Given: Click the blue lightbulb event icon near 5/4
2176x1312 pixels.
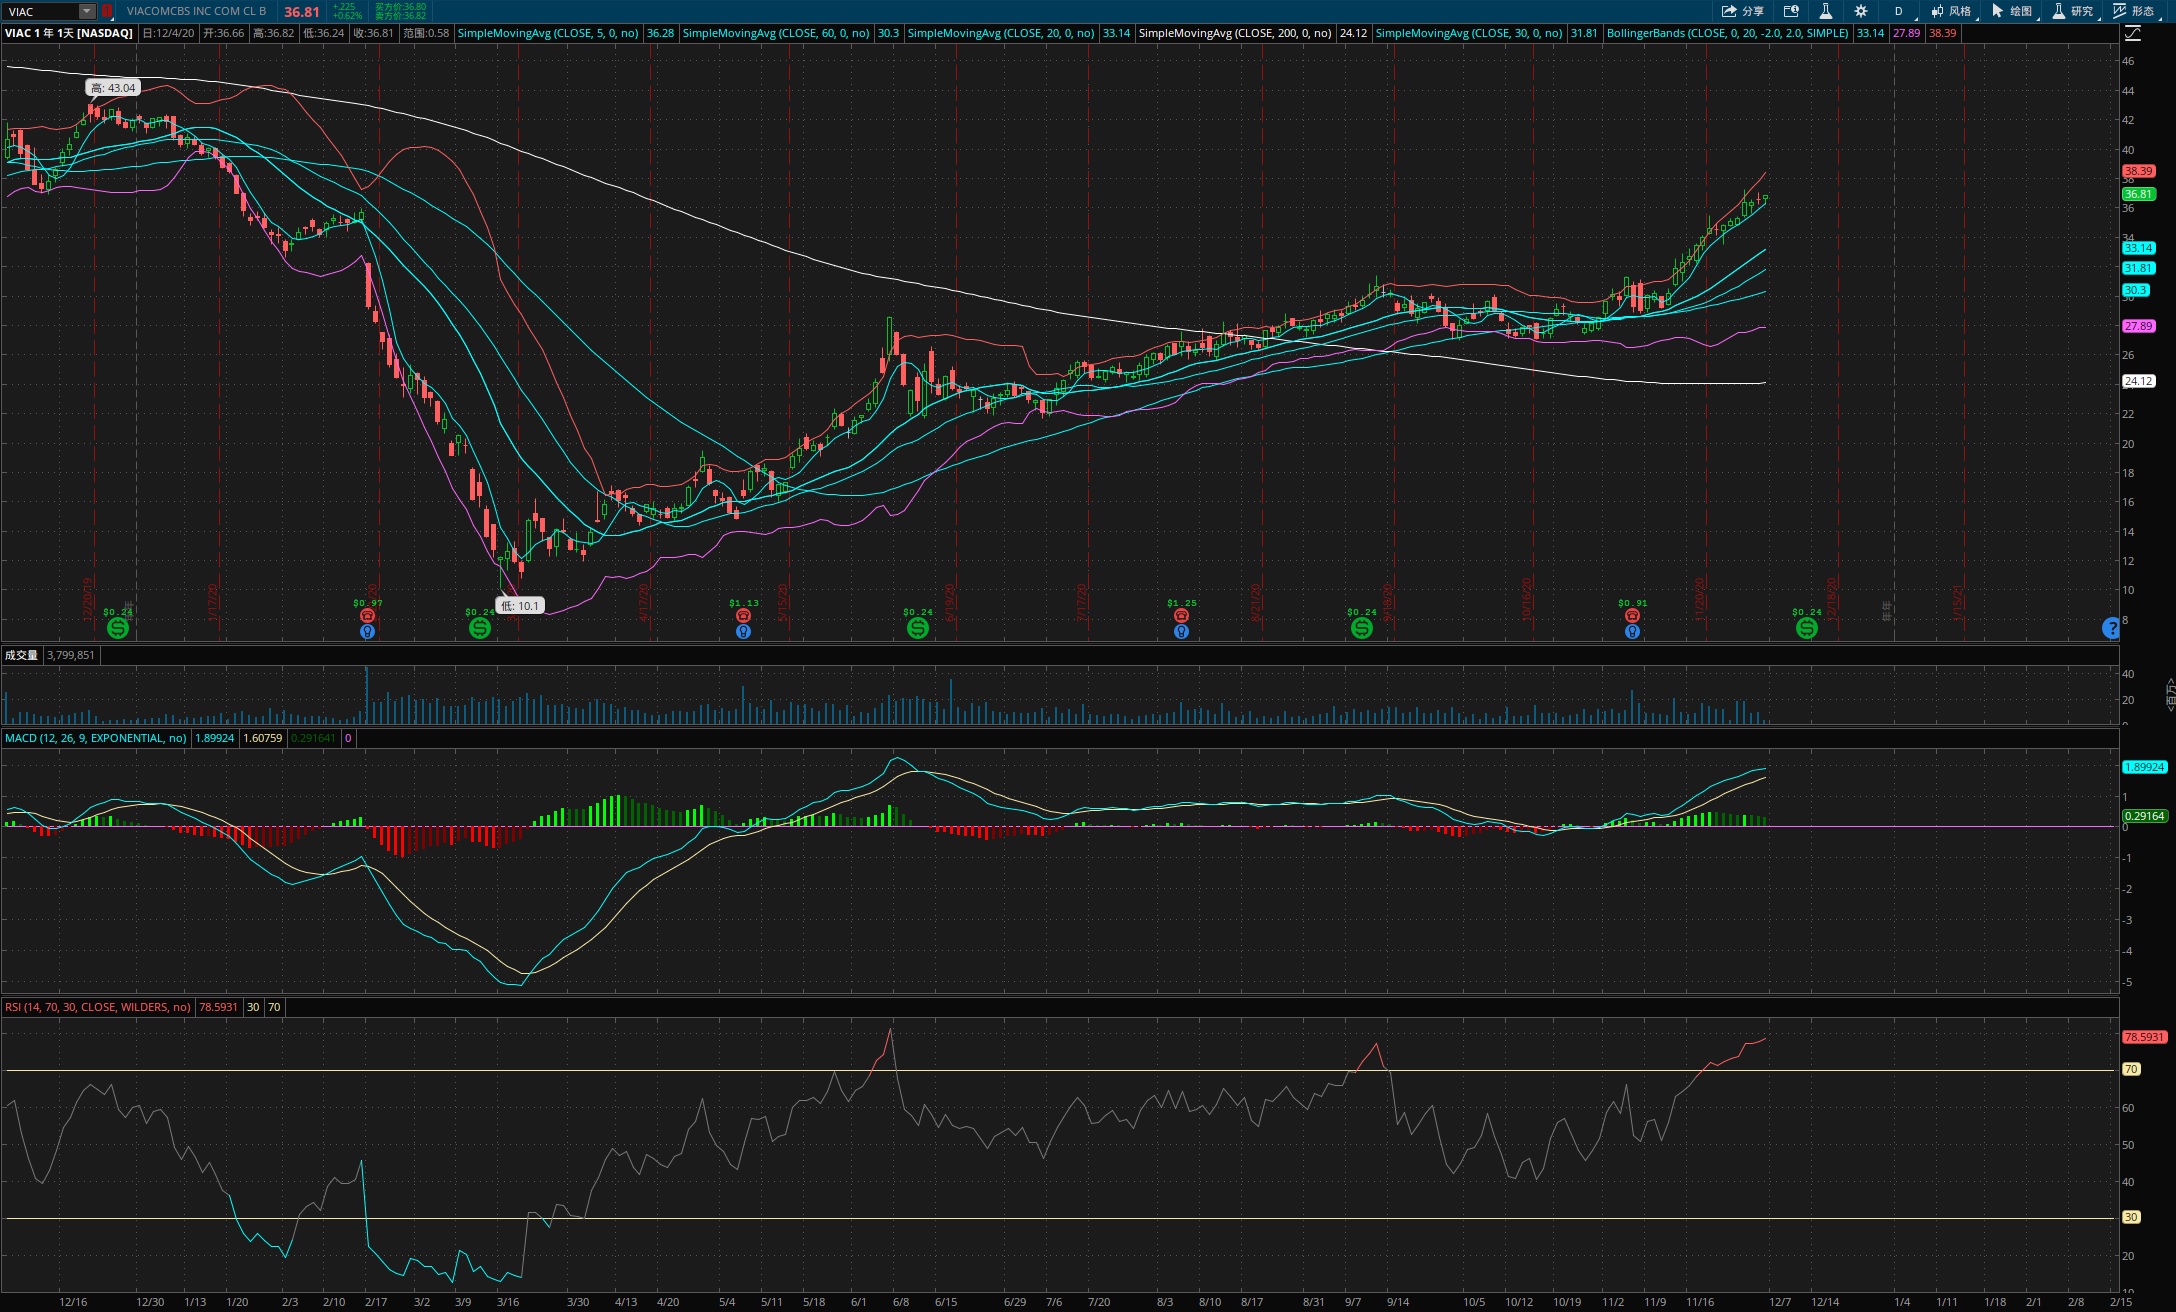Looking at the screenshot, I should coord(743,632).
